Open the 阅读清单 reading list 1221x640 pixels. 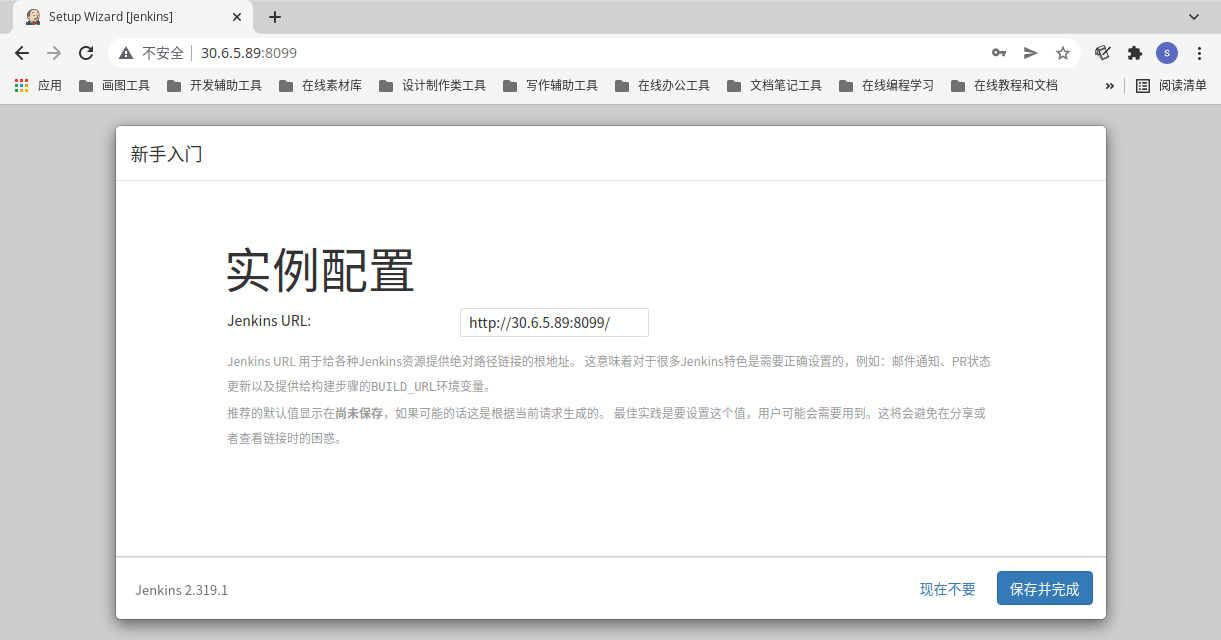point(1171,86)
